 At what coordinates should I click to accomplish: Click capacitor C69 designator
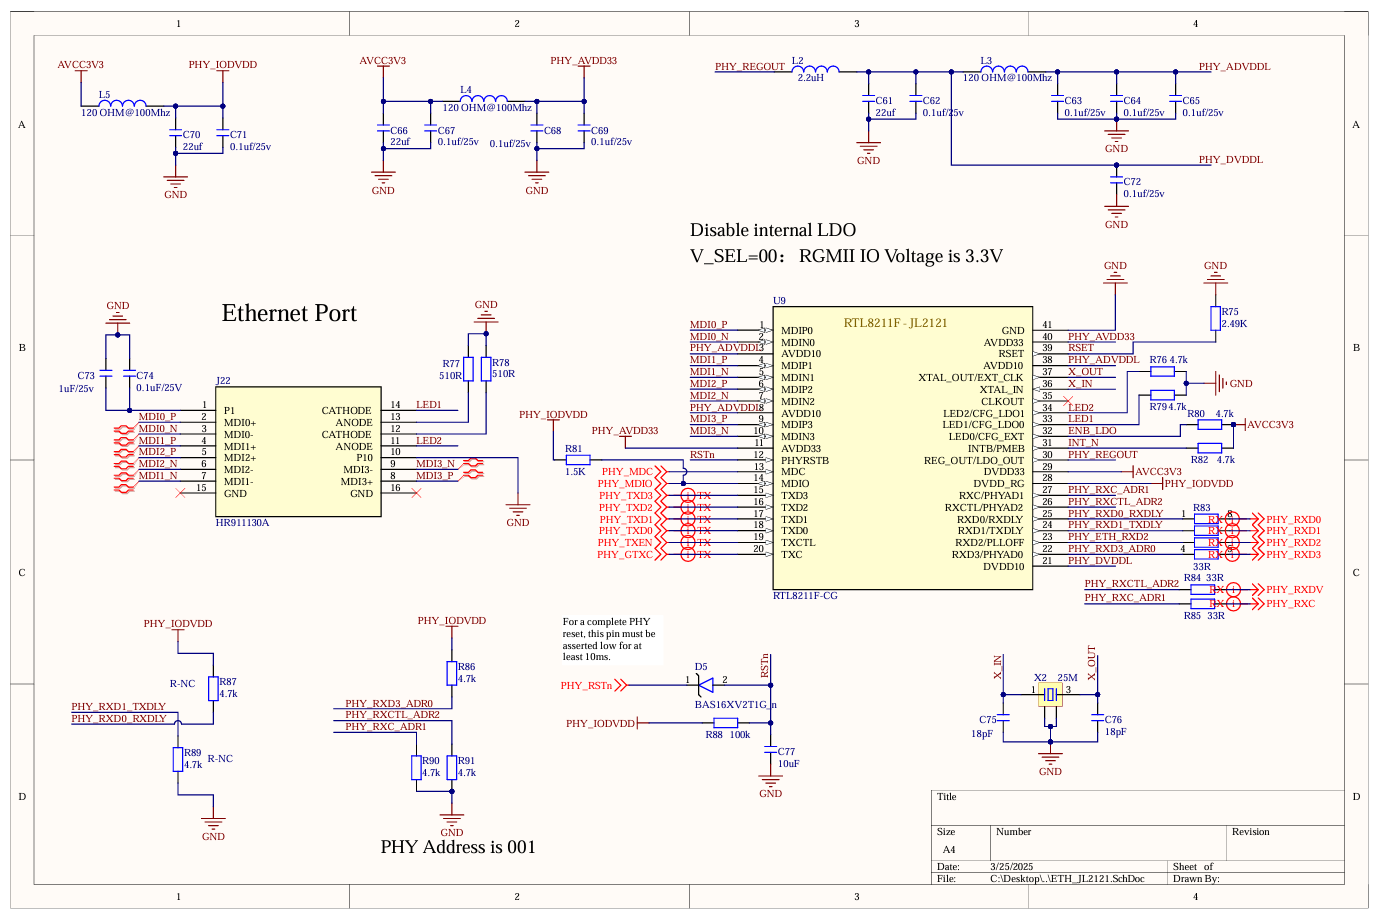599,131
